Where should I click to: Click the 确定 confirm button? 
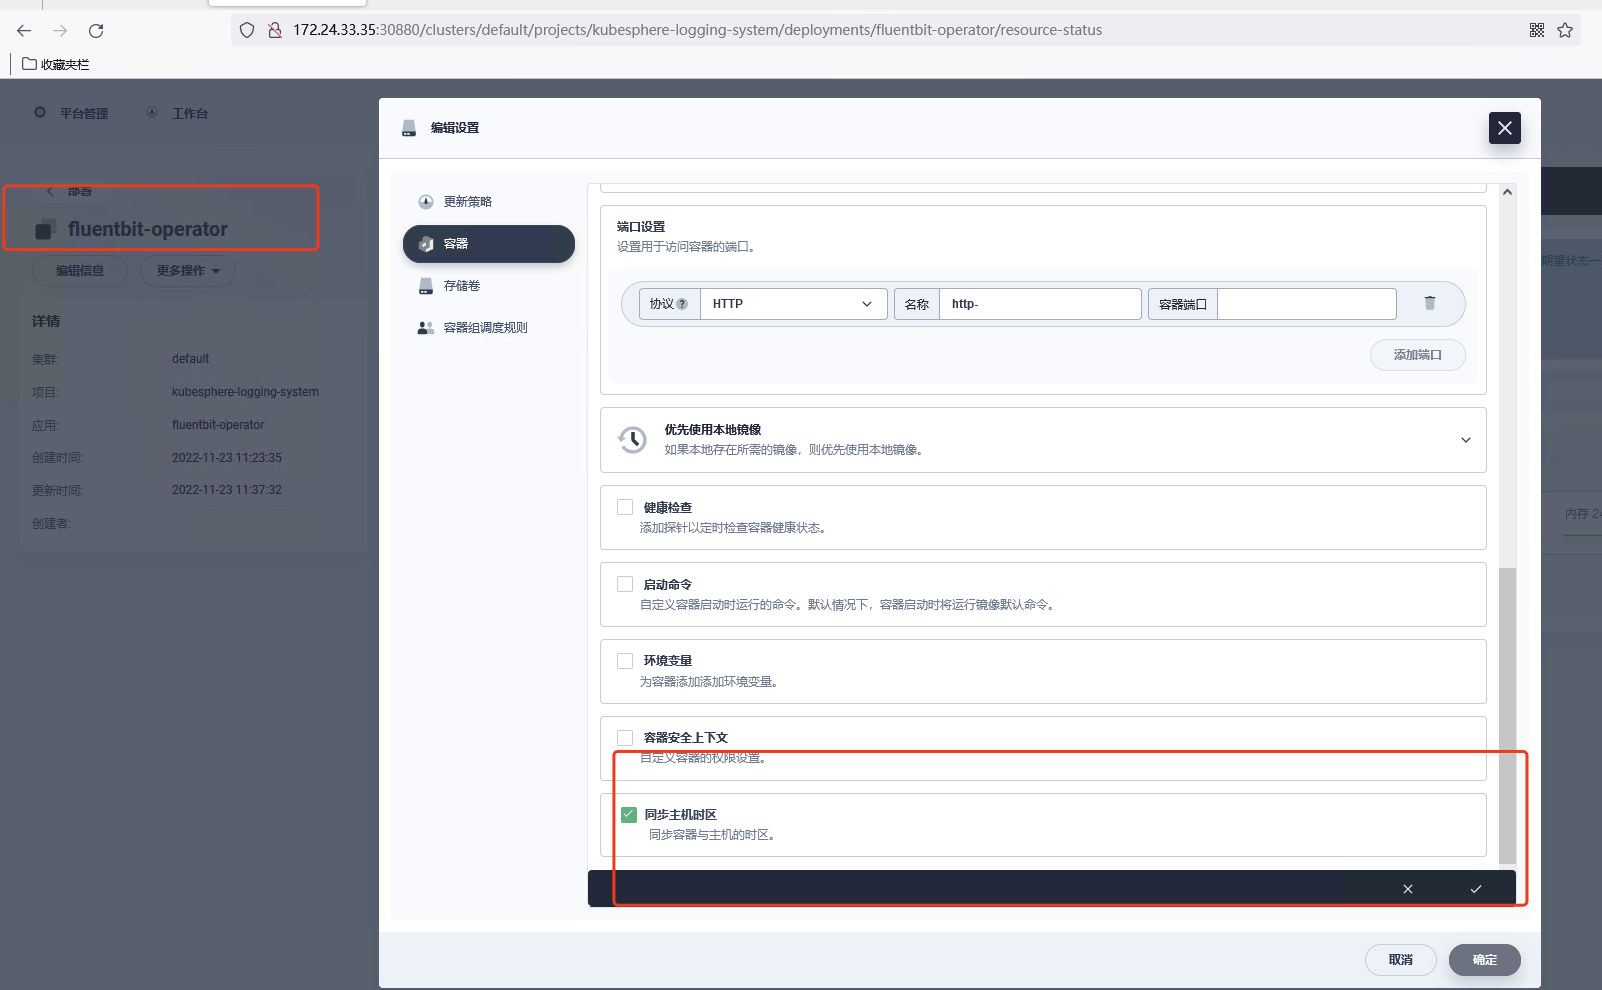[x=1484, y=959]
